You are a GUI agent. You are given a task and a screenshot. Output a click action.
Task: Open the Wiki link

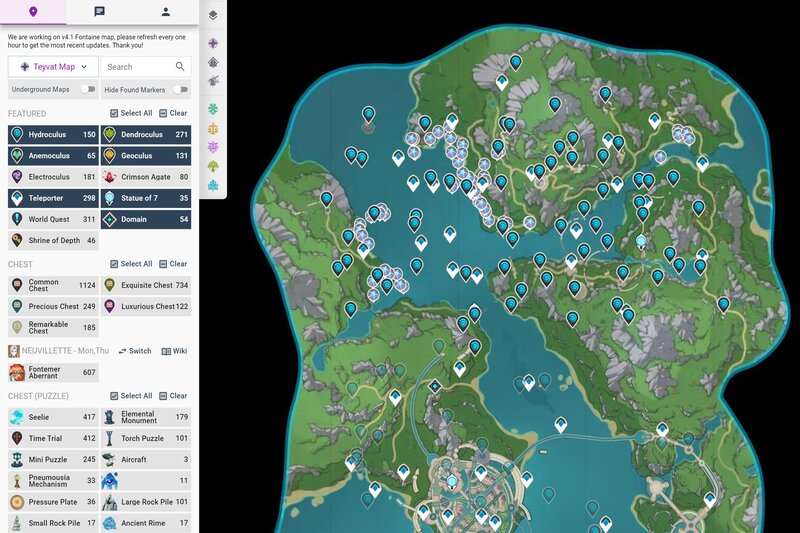(175, 351)
